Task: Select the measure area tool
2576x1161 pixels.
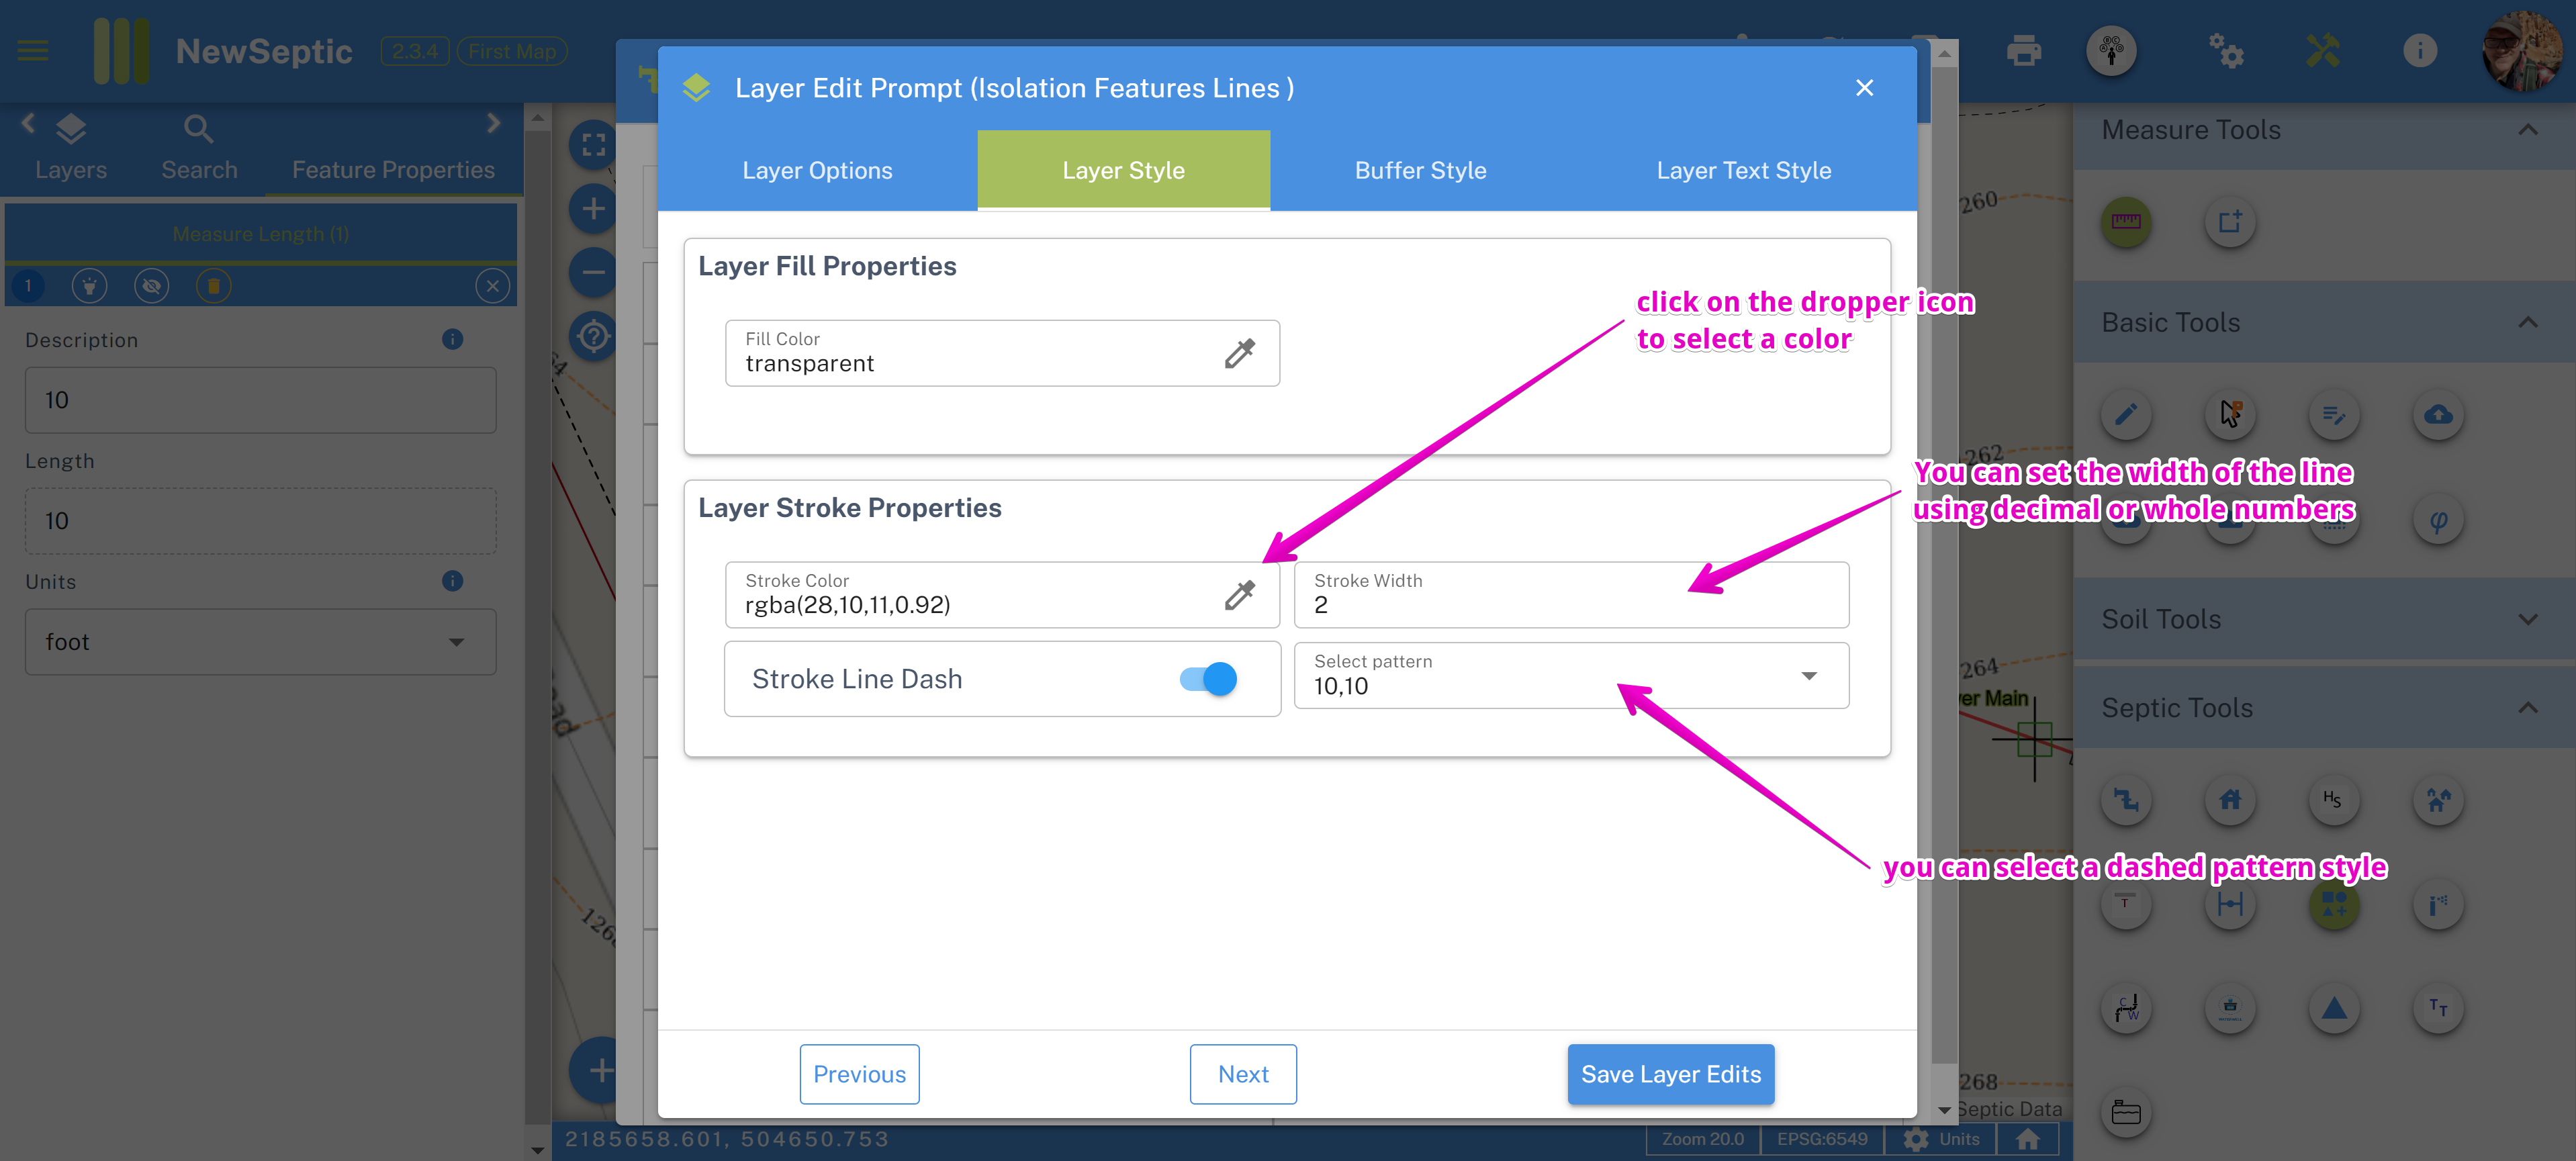Action: pyautogui.click(x=2230, y=221)
